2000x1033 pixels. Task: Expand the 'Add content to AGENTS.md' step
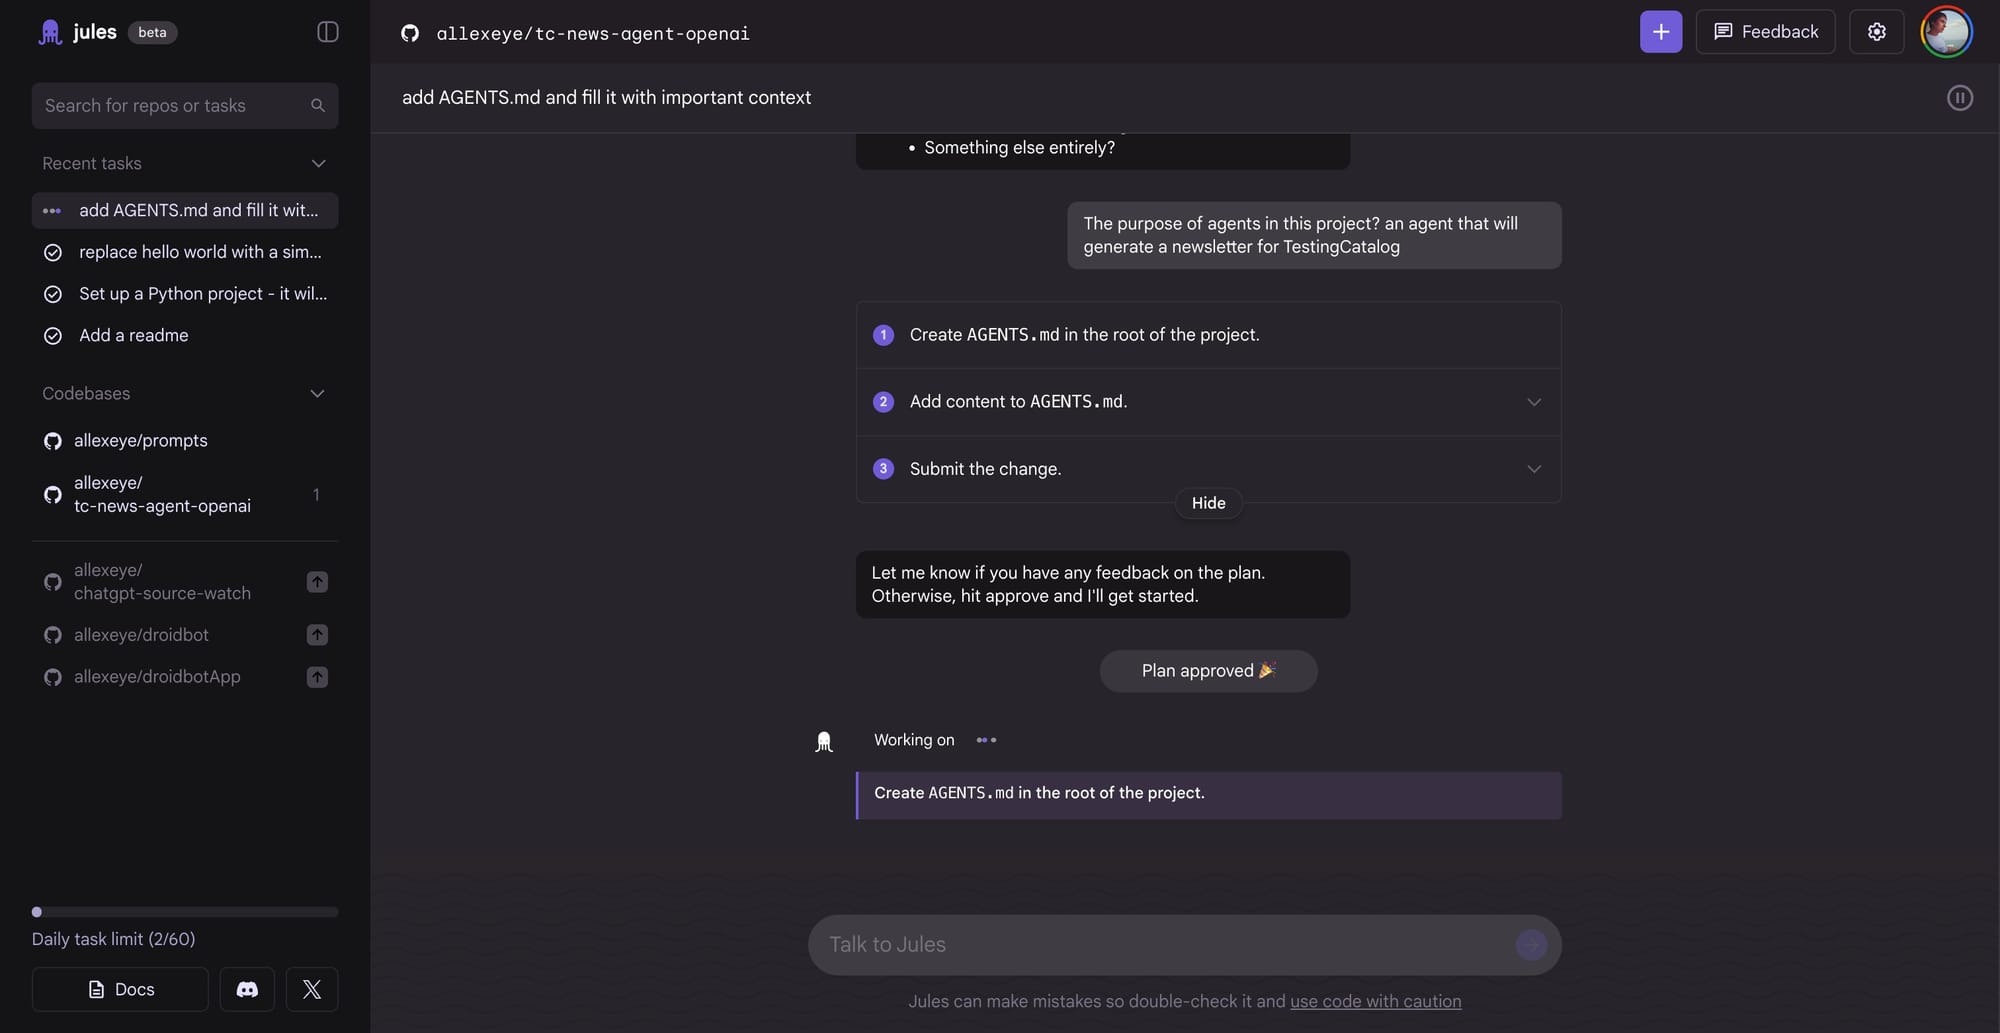[x=1533, y=402]
